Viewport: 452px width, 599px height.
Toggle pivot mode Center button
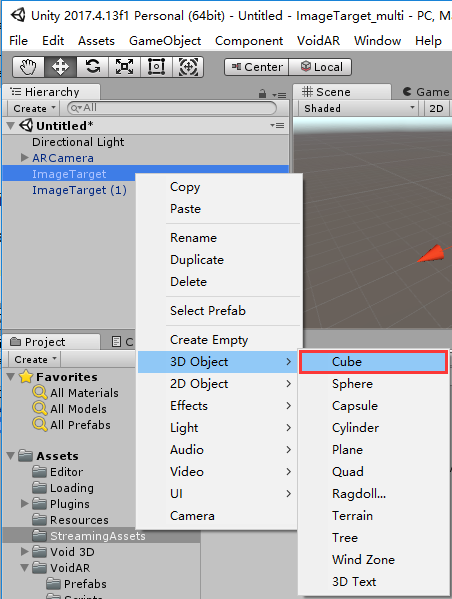256,67
